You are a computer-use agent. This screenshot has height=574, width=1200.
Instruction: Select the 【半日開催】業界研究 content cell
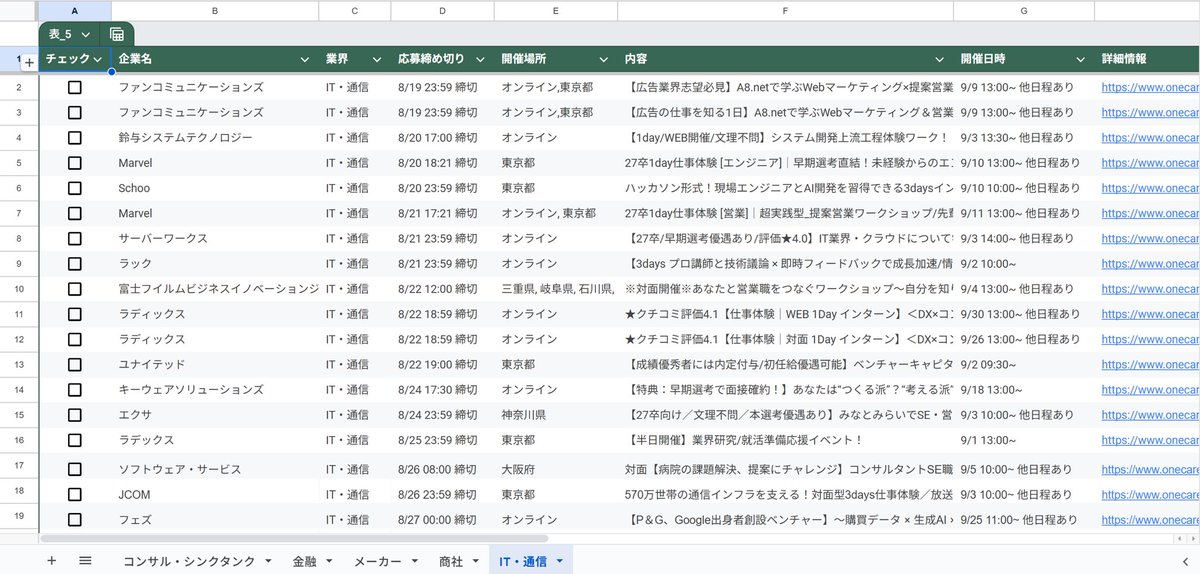(x=785, y=440)
